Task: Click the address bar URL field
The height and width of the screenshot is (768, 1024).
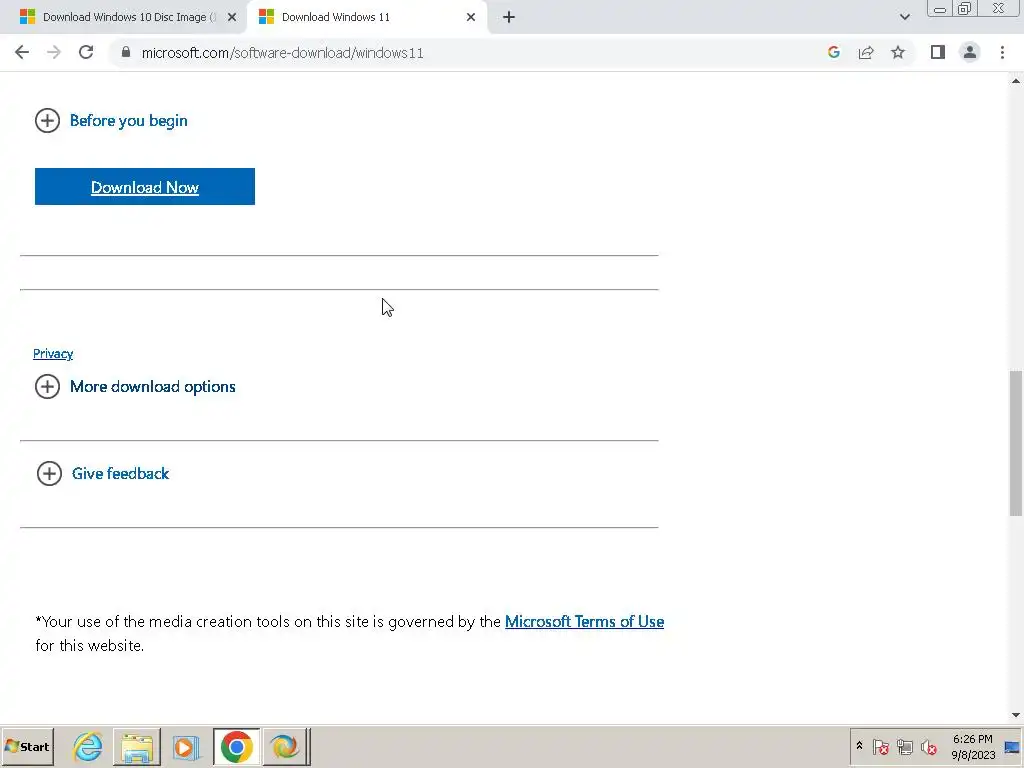Action: pos(282,53)
